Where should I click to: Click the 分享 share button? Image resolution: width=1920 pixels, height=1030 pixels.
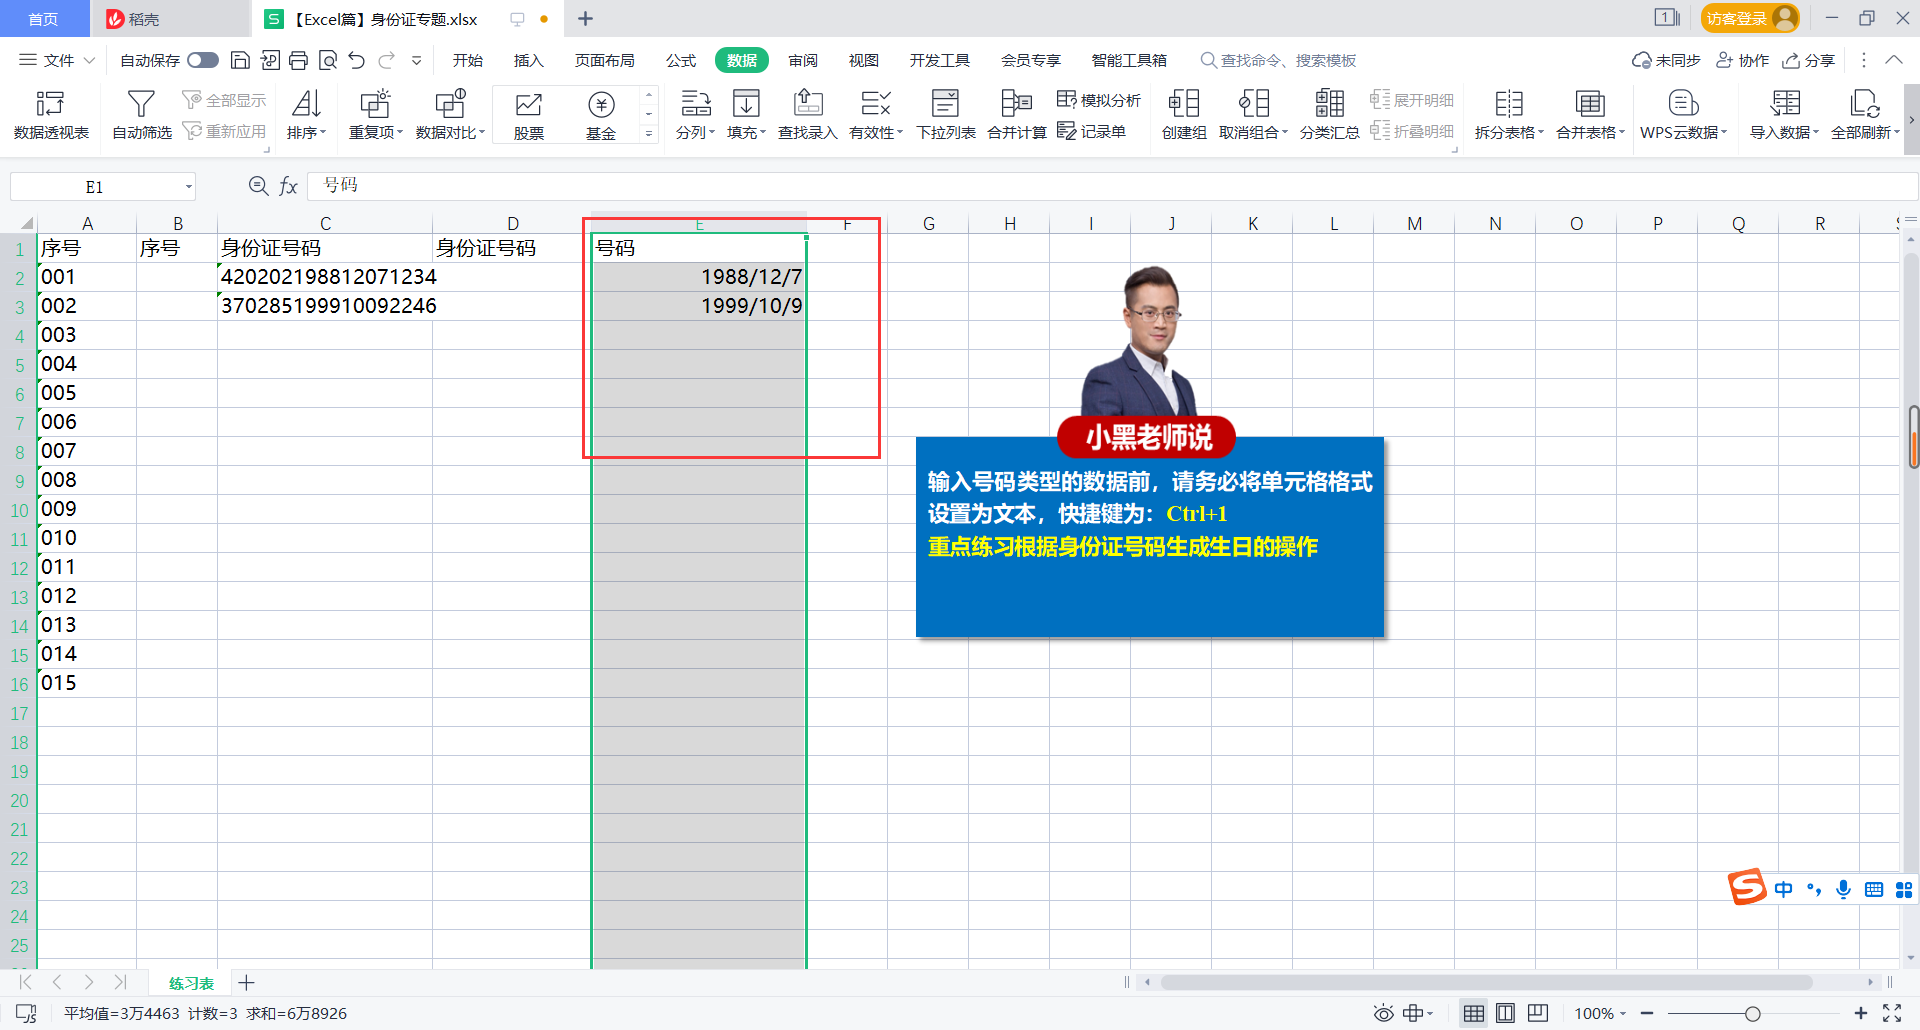click(x=1810, y=60)
